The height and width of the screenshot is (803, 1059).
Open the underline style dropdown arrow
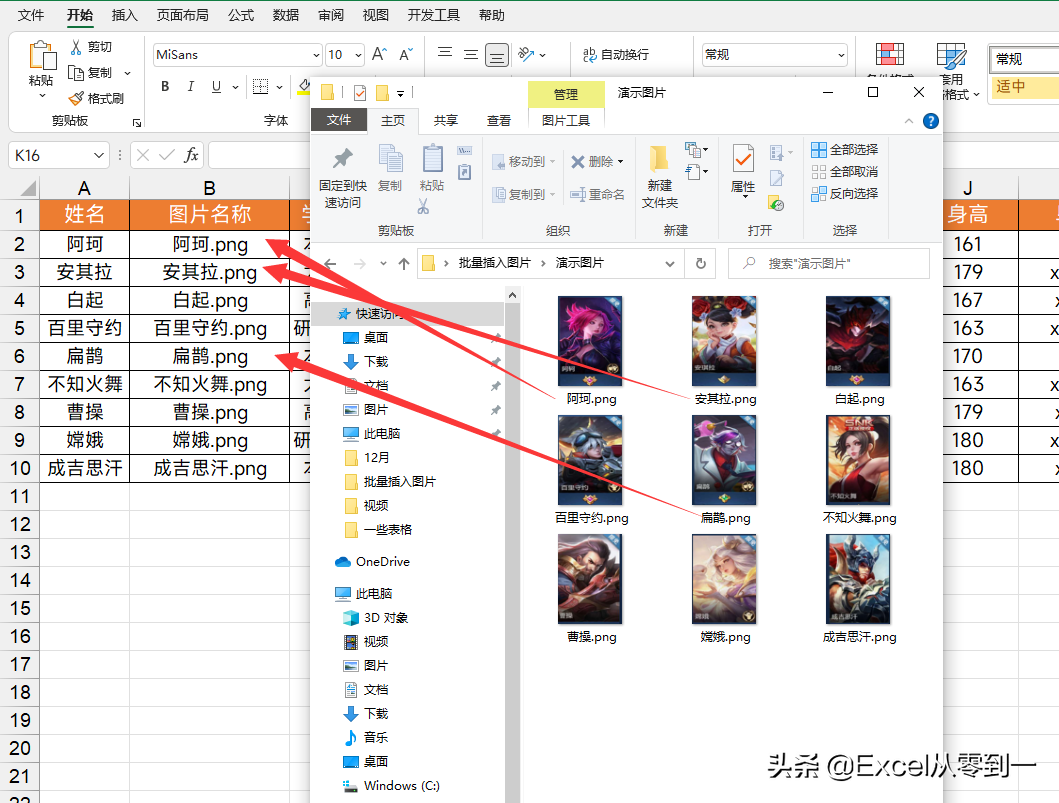235,87
